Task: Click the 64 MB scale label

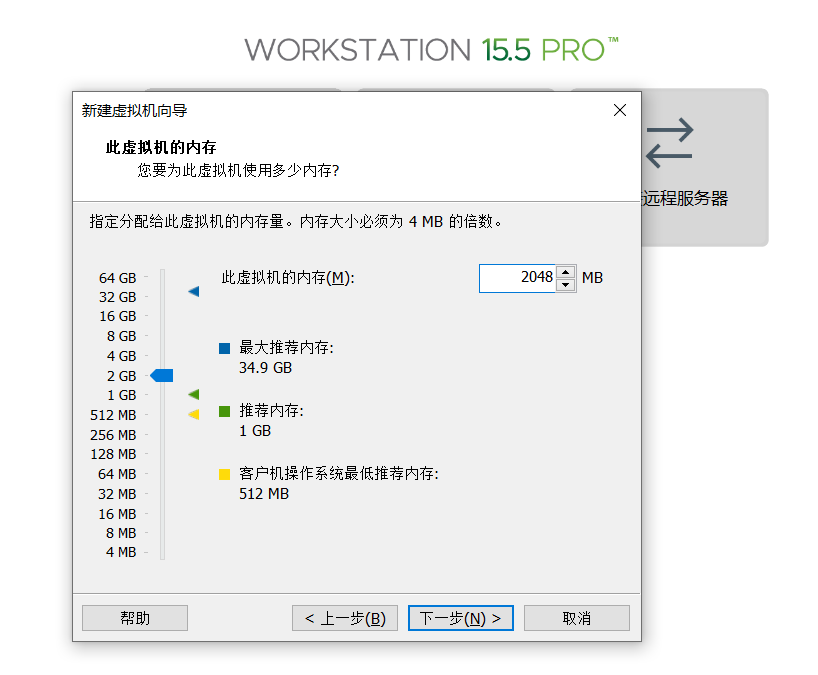Action: [x=117, y=474]
